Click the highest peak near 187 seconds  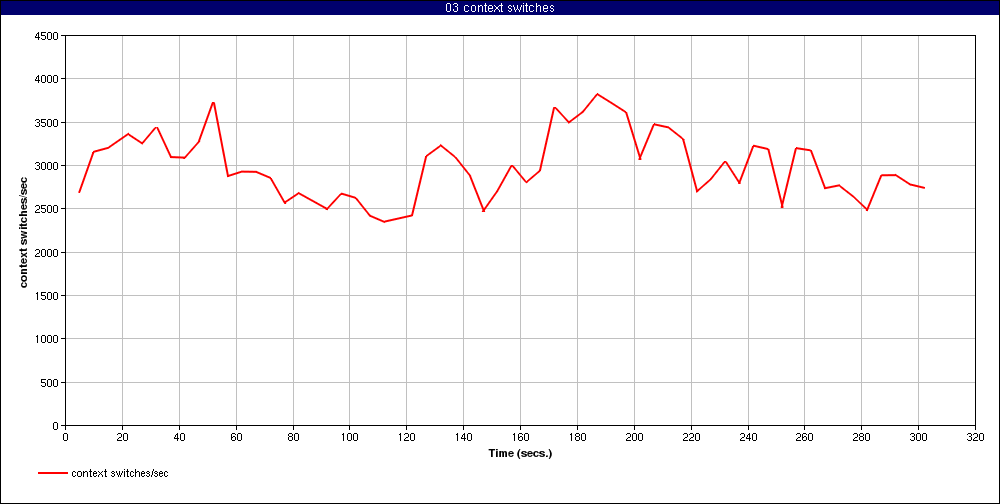coord(597,94)
